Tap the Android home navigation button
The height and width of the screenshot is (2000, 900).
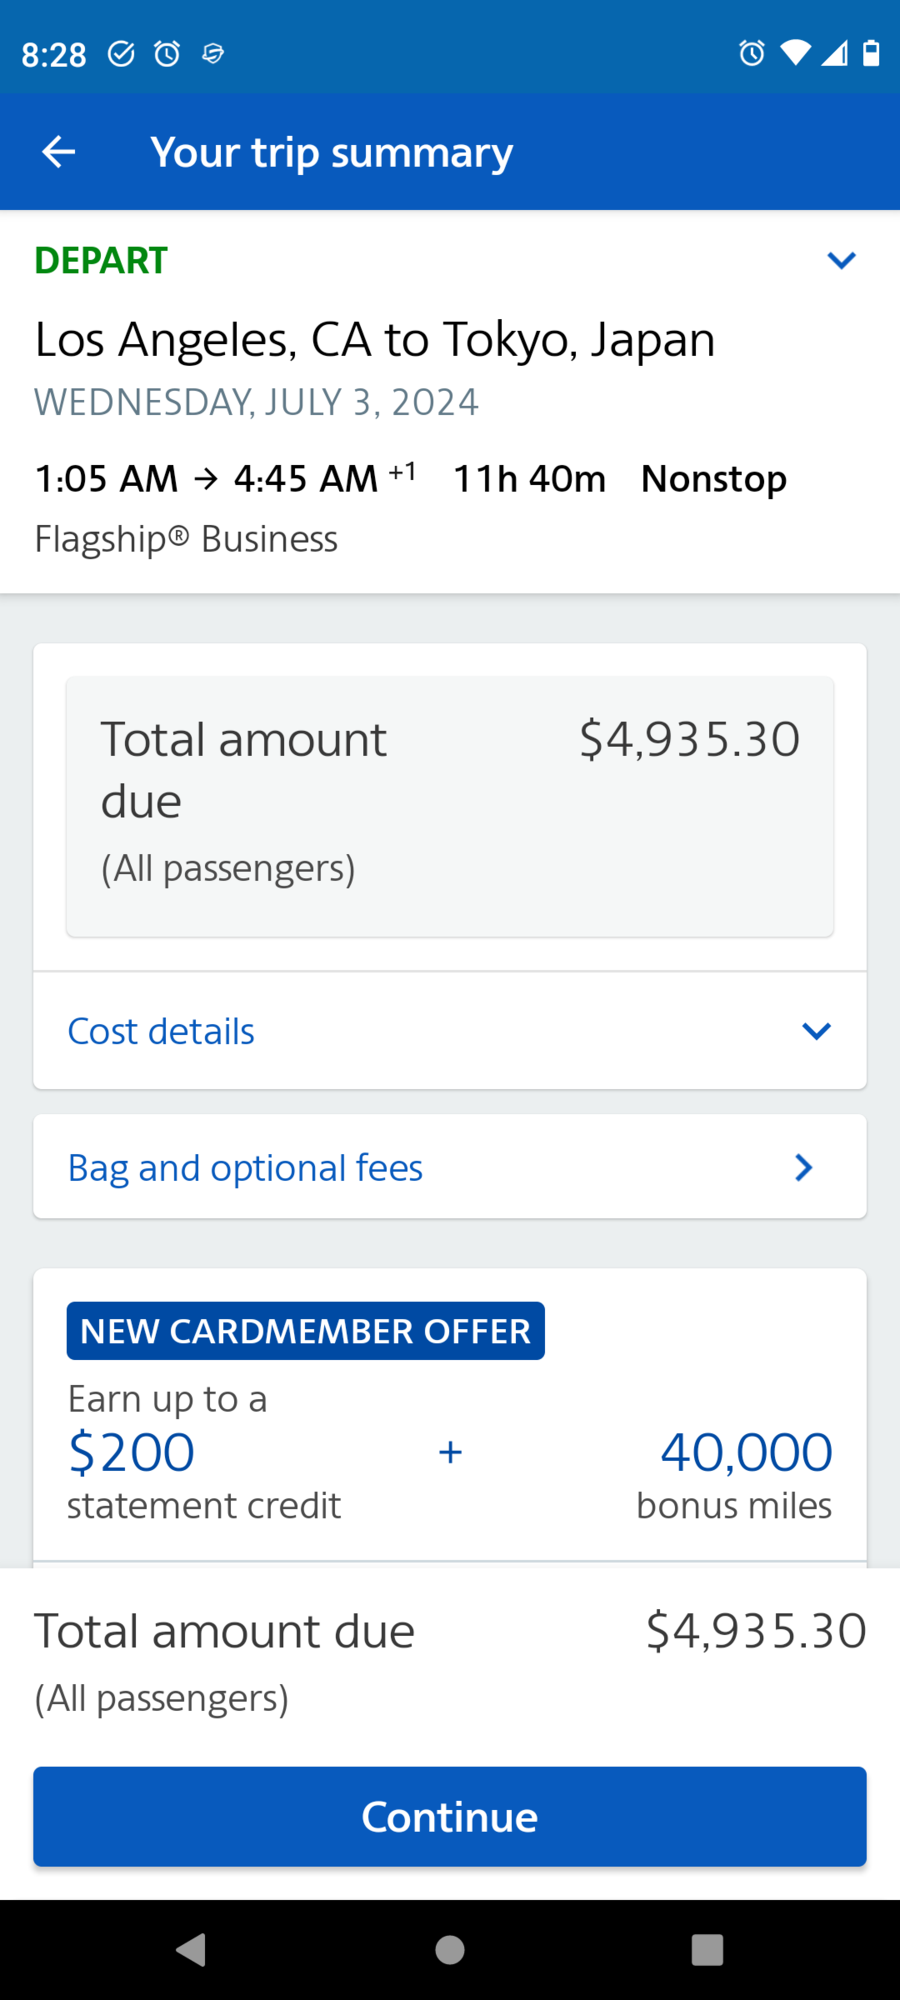[450, 1948]
